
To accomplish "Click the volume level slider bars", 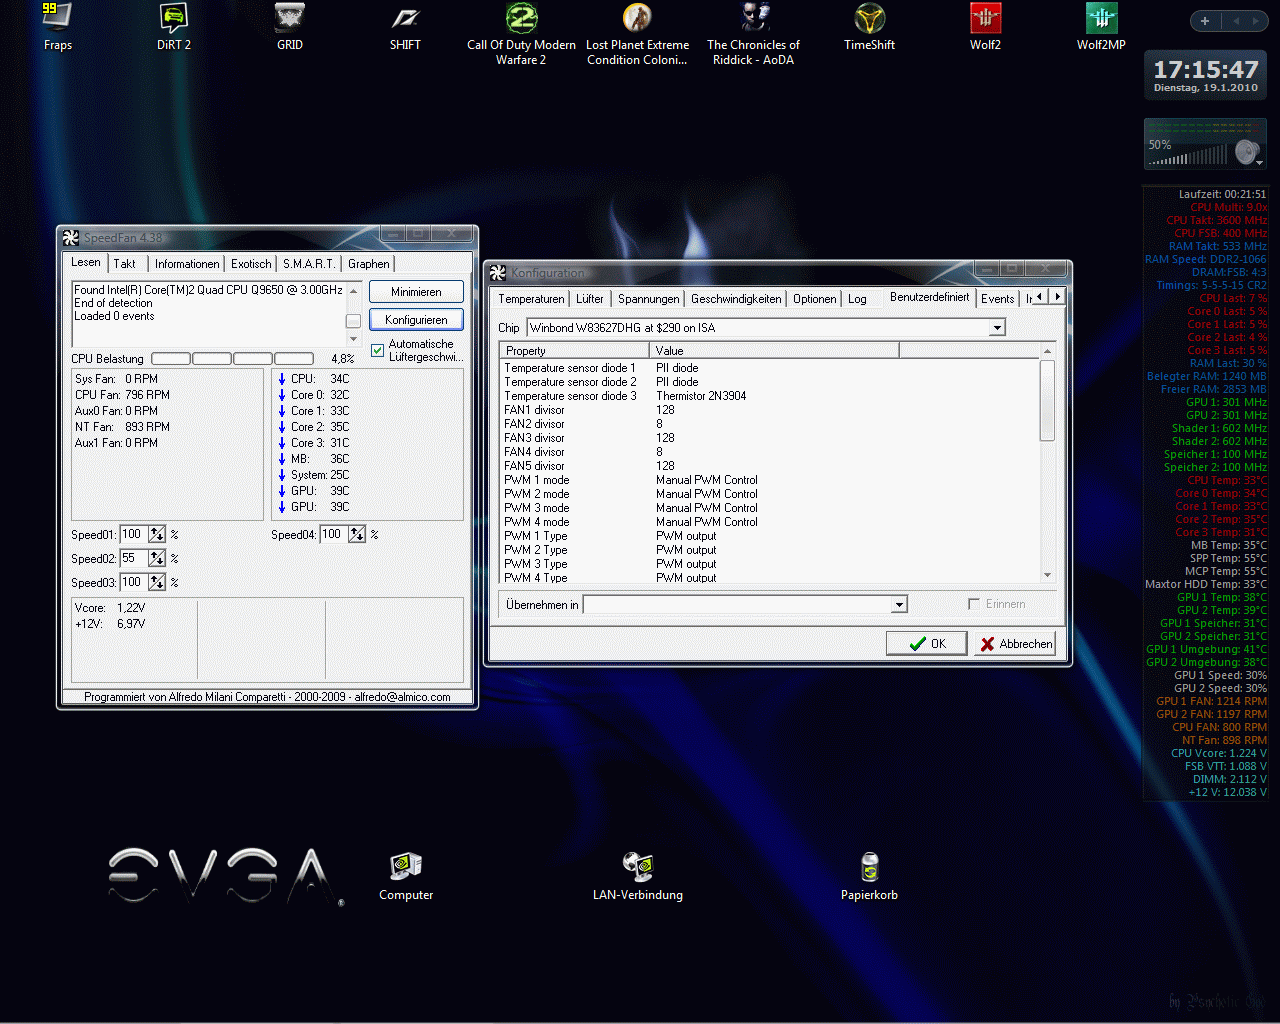I will [1187, 156].
